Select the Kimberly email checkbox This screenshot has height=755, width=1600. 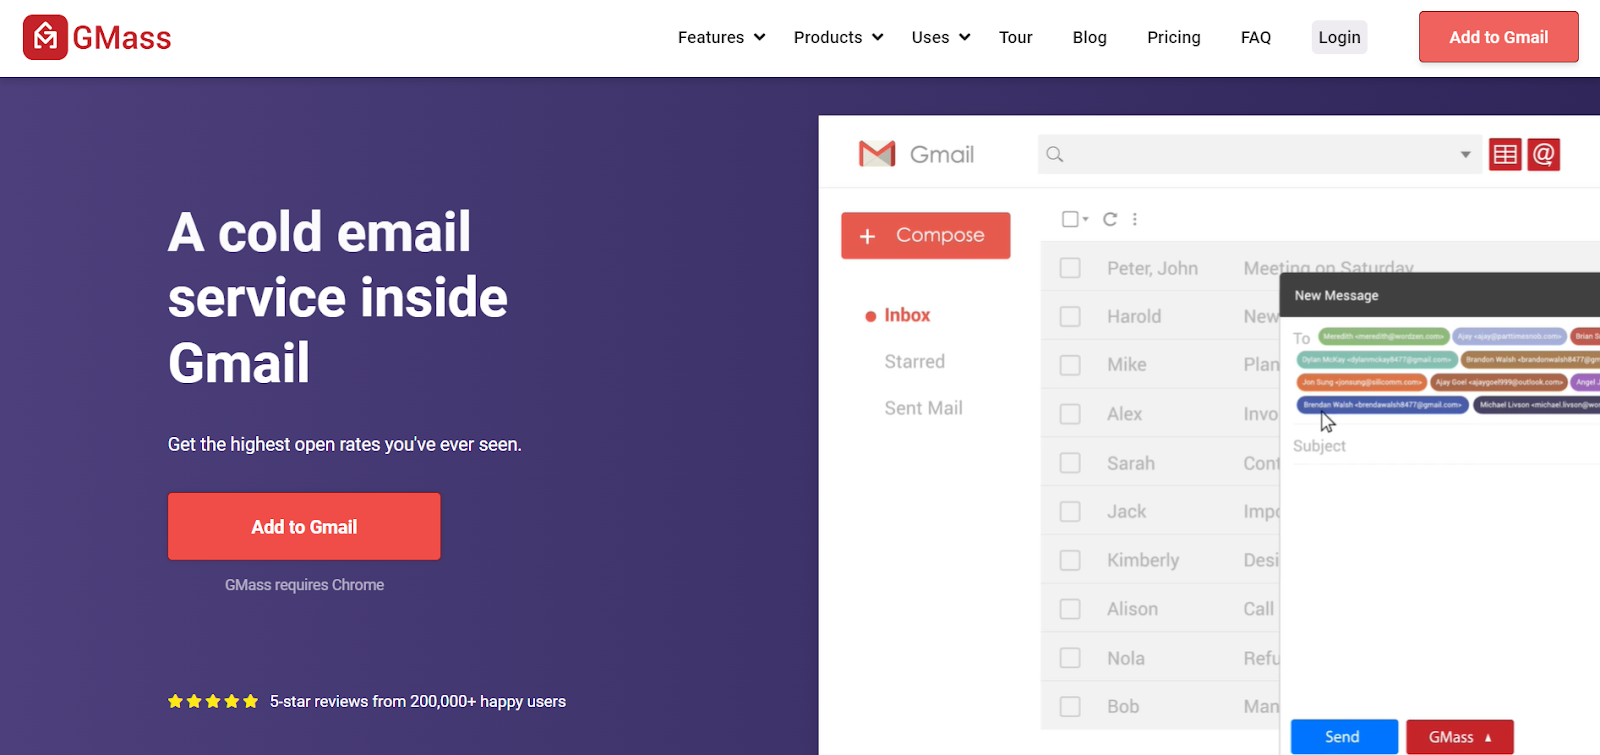1070,560
